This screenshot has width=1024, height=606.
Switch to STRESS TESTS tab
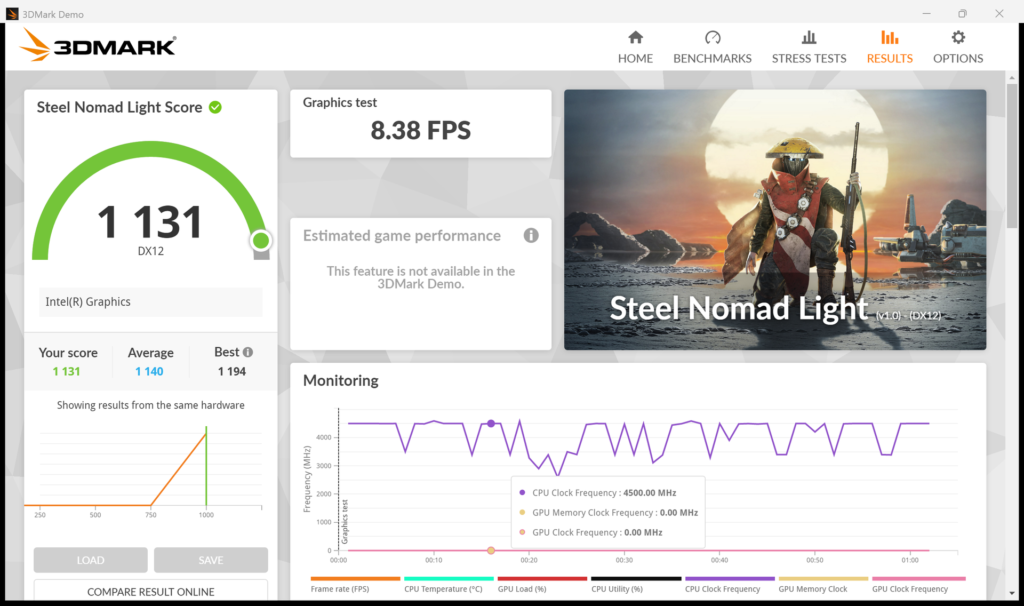(x=808, y=47)
